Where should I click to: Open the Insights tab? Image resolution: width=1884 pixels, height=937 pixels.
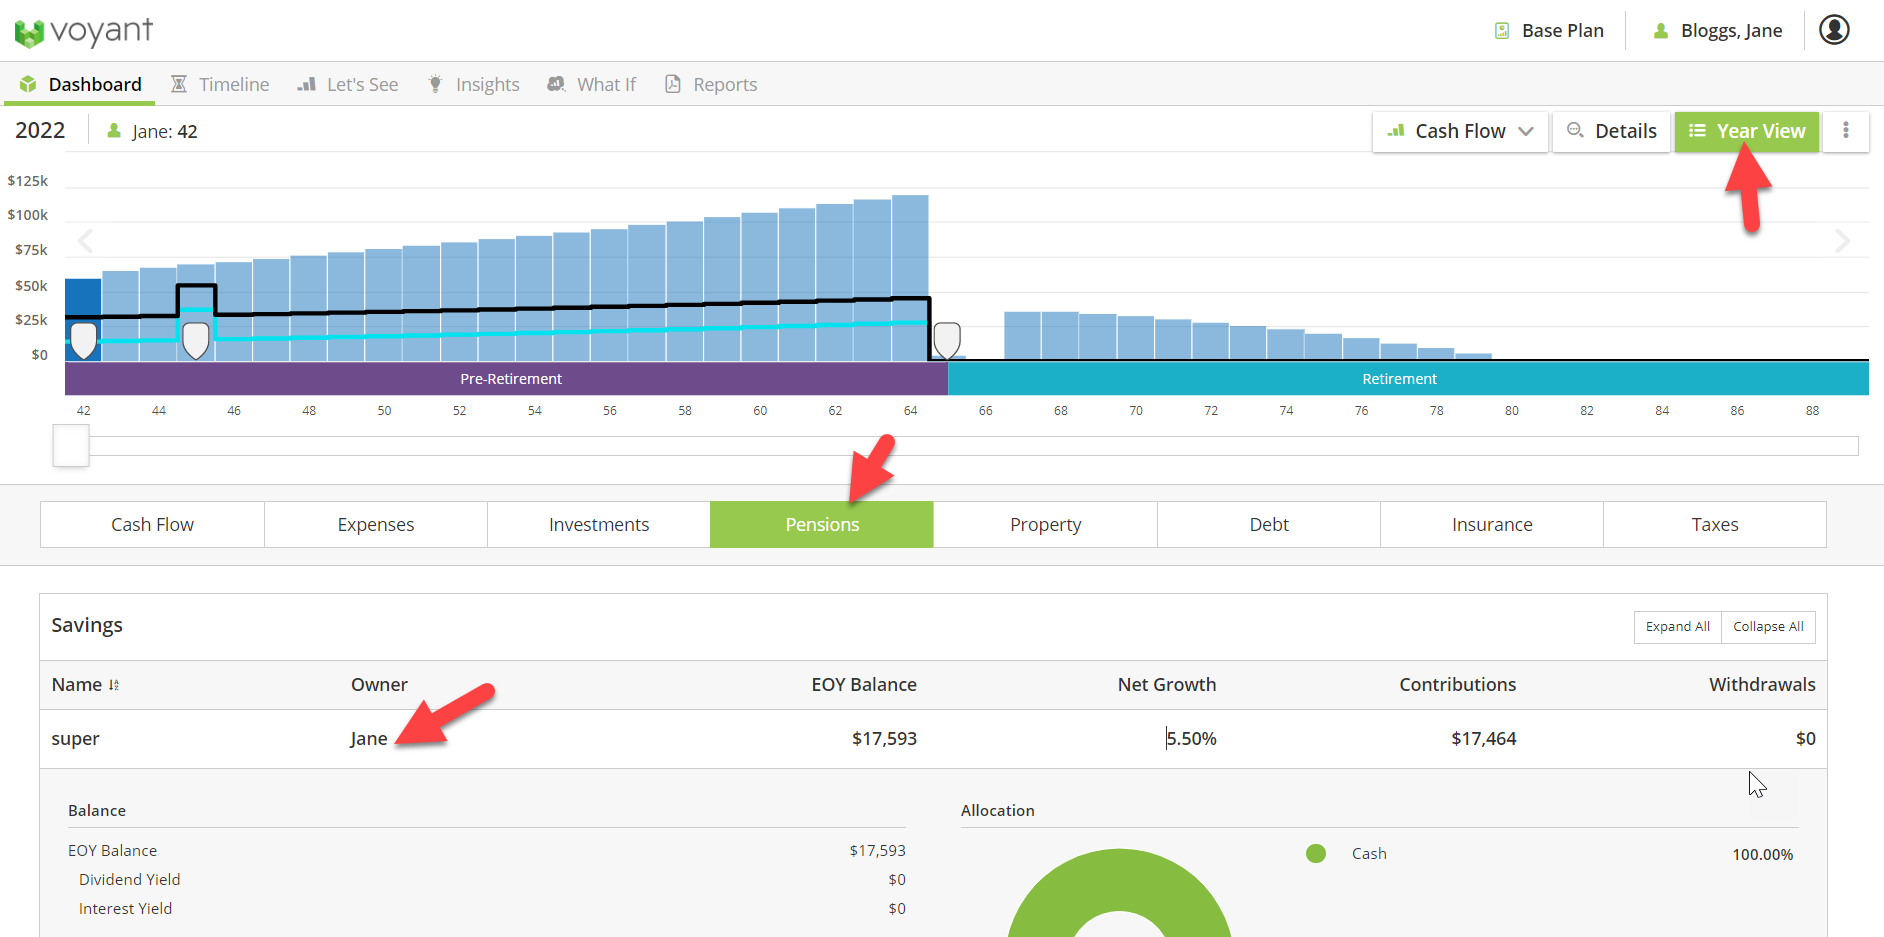point(474,84)
